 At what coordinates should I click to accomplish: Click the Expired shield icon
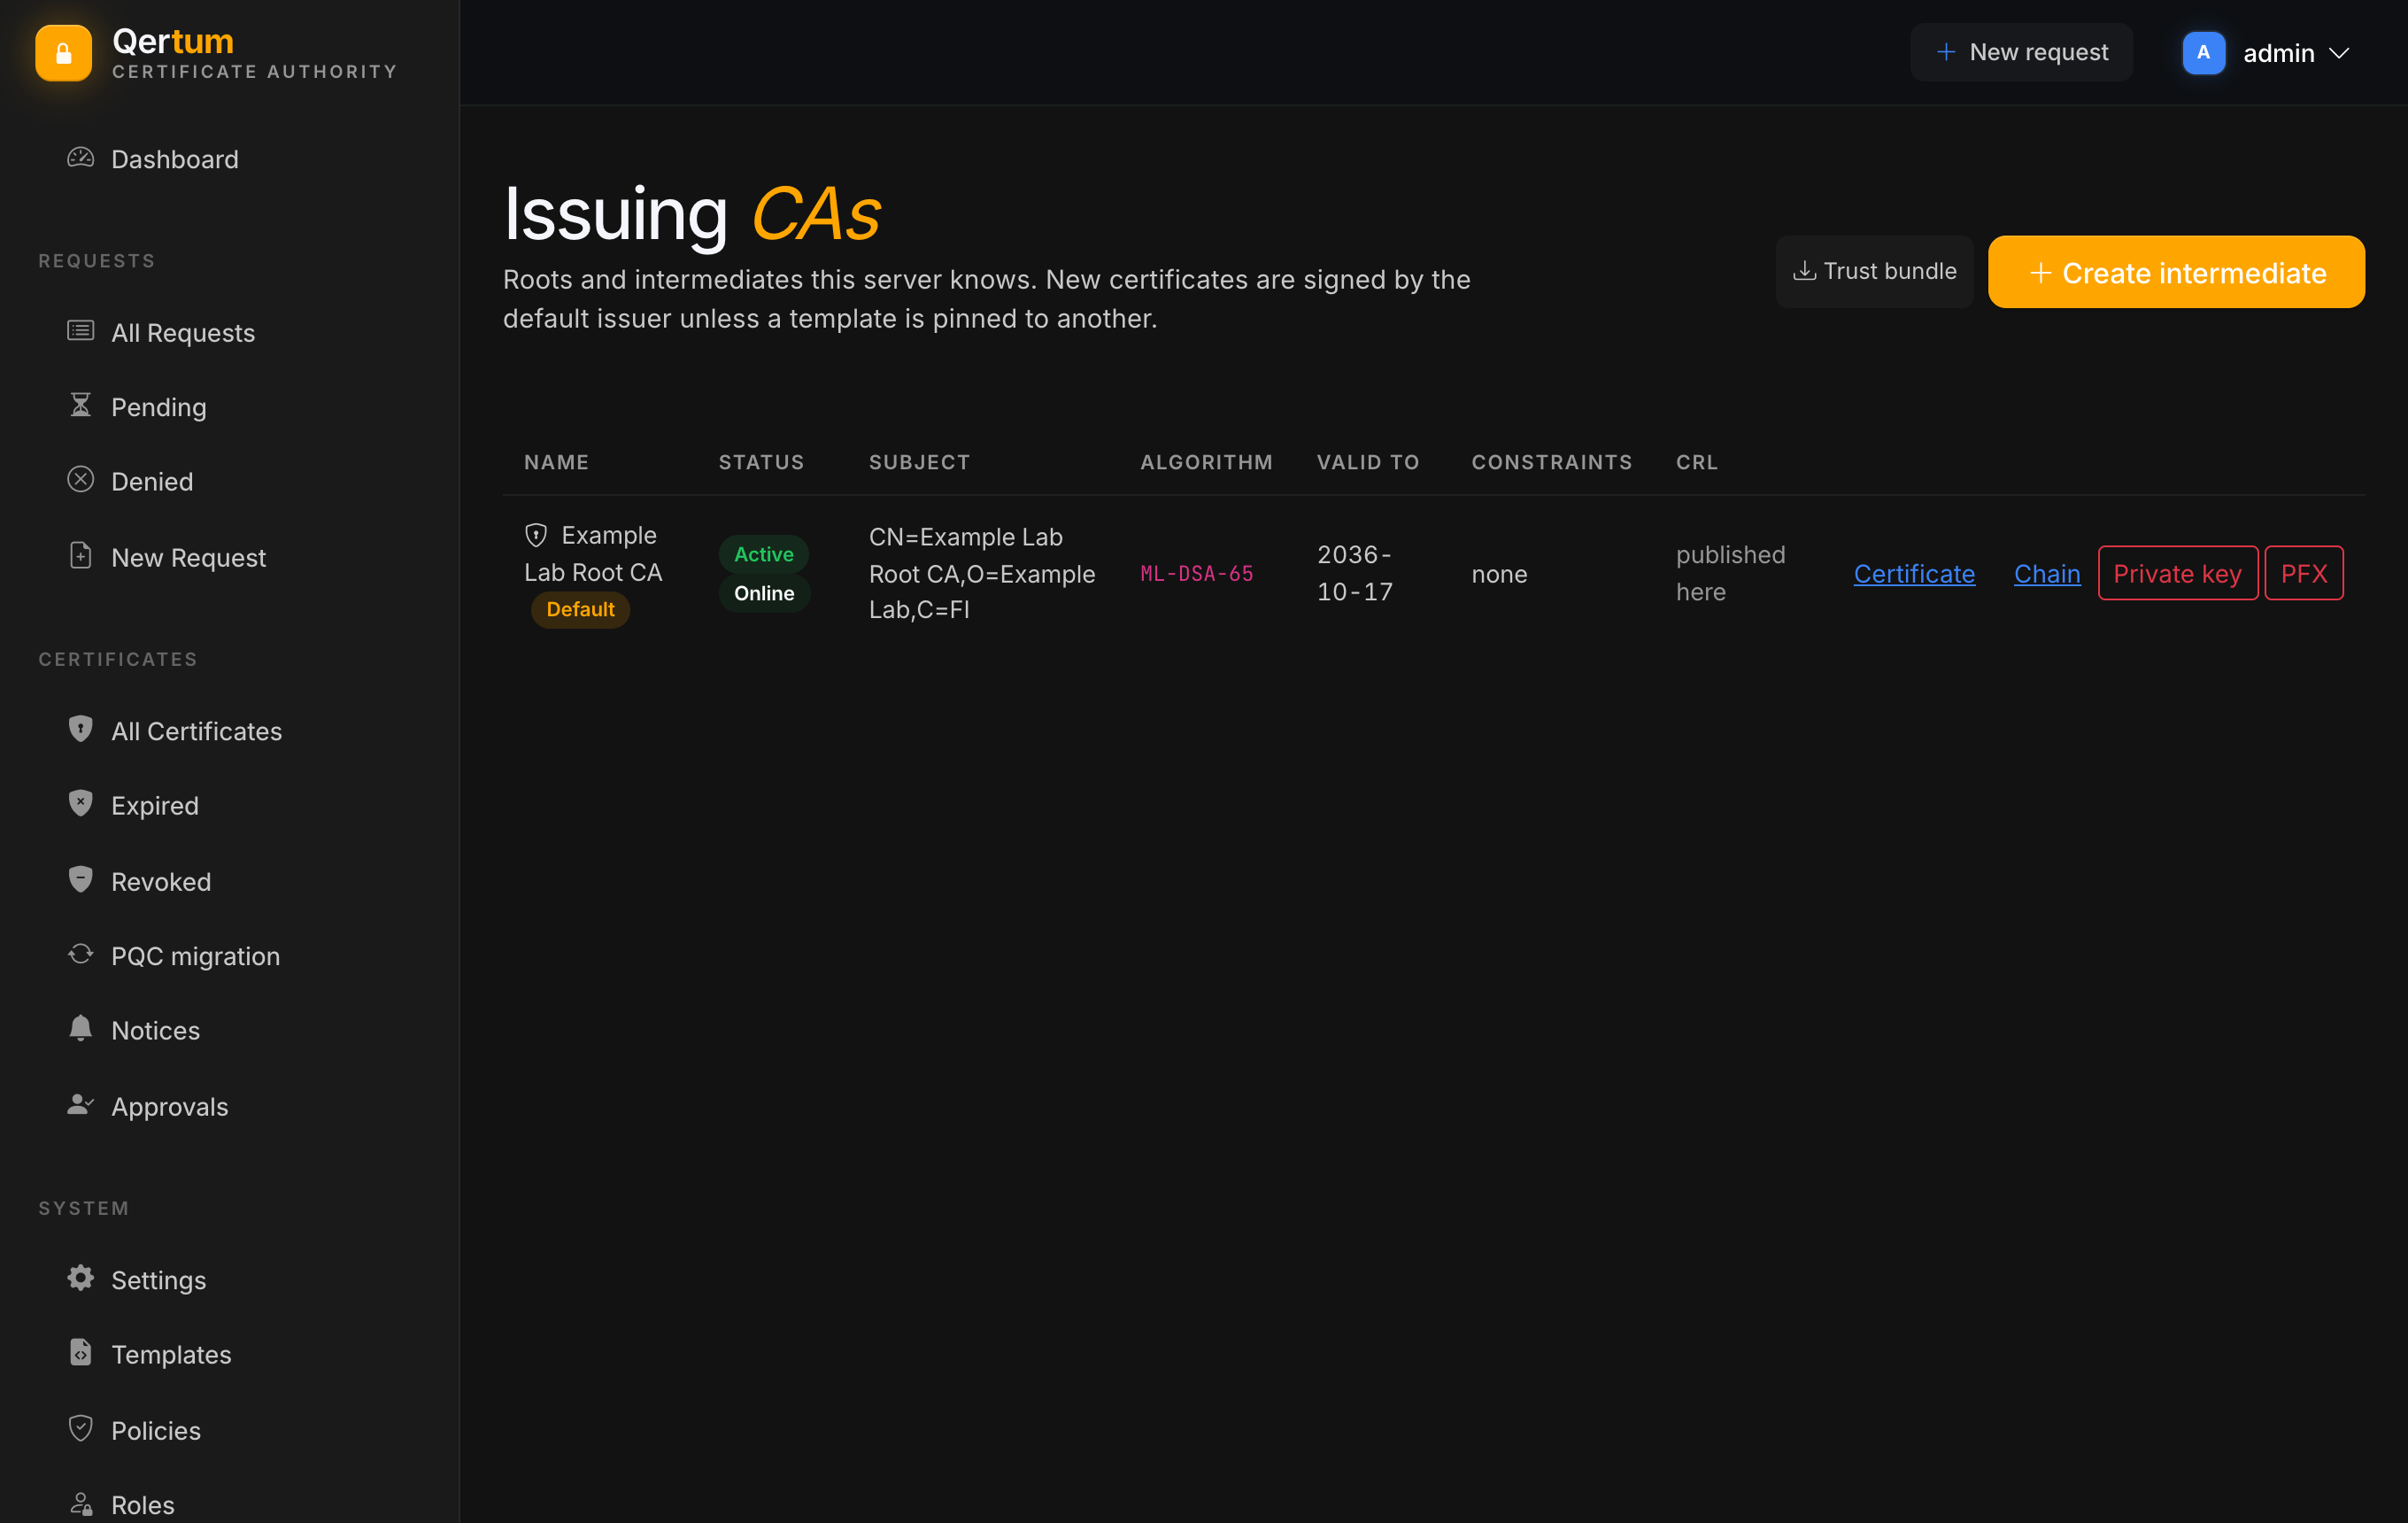(80, 804)
